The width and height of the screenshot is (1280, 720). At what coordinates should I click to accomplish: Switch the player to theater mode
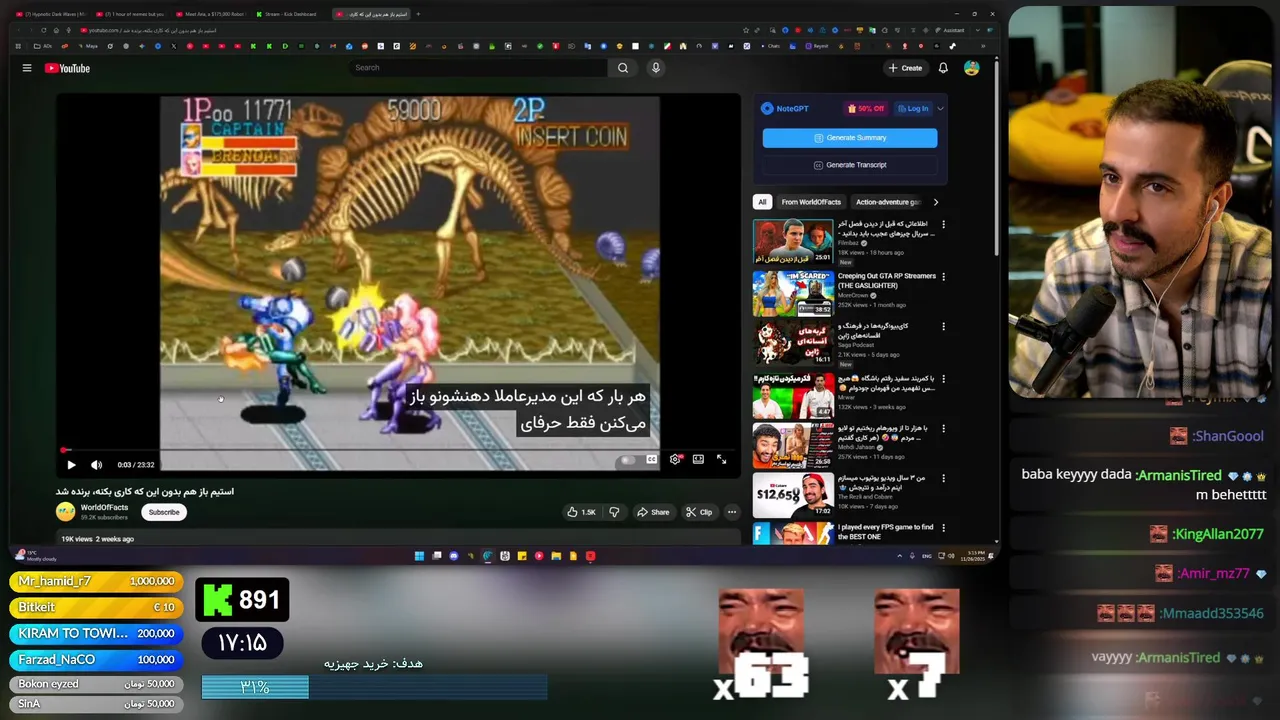[x=698, y=460]
